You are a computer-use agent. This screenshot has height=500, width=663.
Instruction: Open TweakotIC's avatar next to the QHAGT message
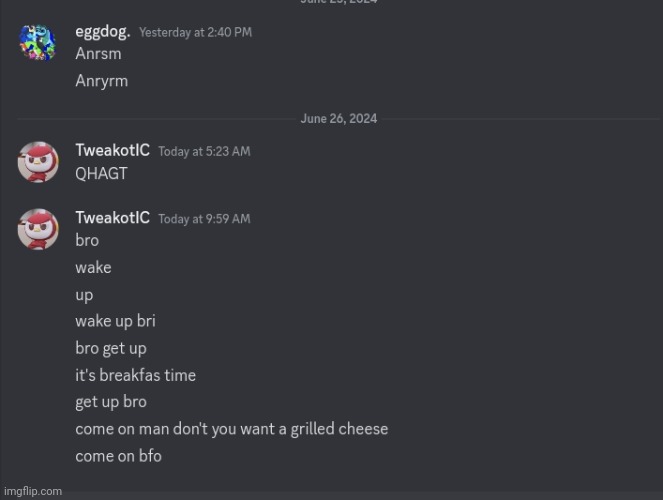click(38, 161)
